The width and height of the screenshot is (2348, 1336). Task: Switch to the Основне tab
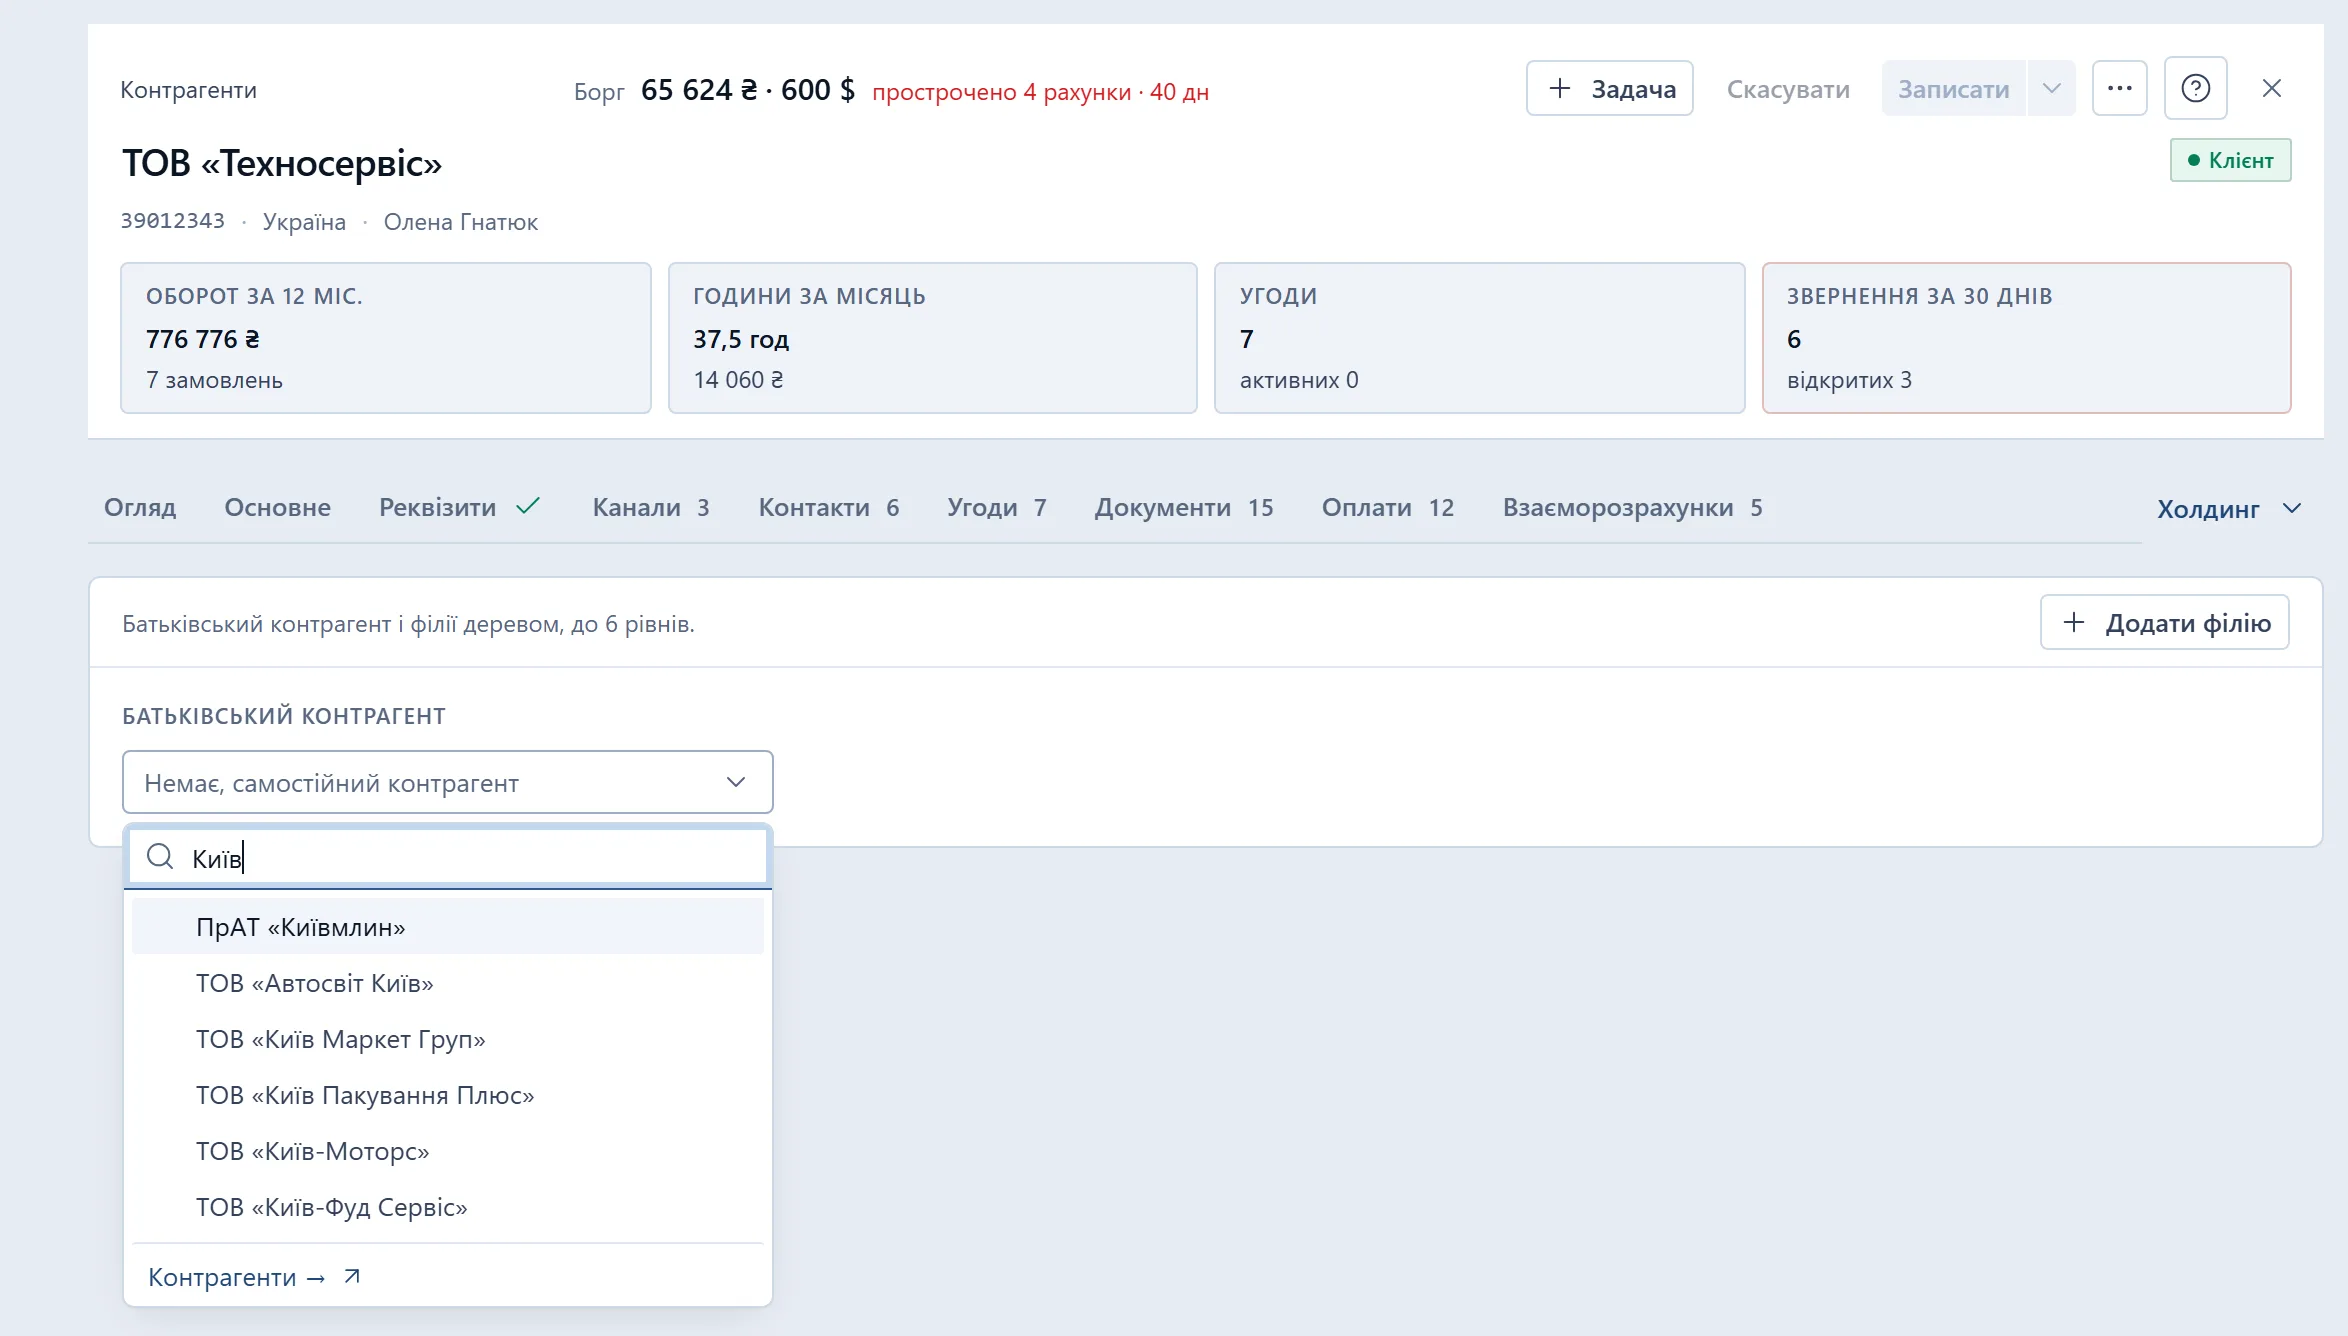pos(277,507)
